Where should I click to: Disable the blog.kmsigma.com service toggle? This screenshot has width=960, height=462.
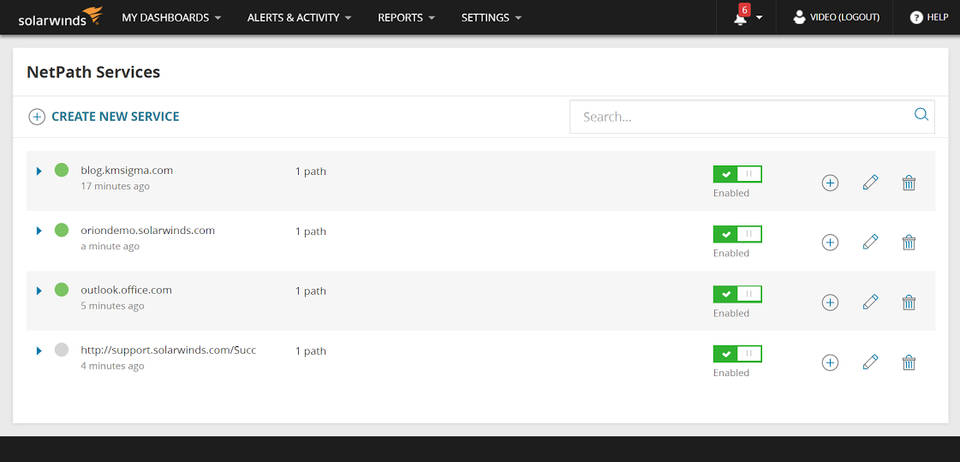(737, 174)
